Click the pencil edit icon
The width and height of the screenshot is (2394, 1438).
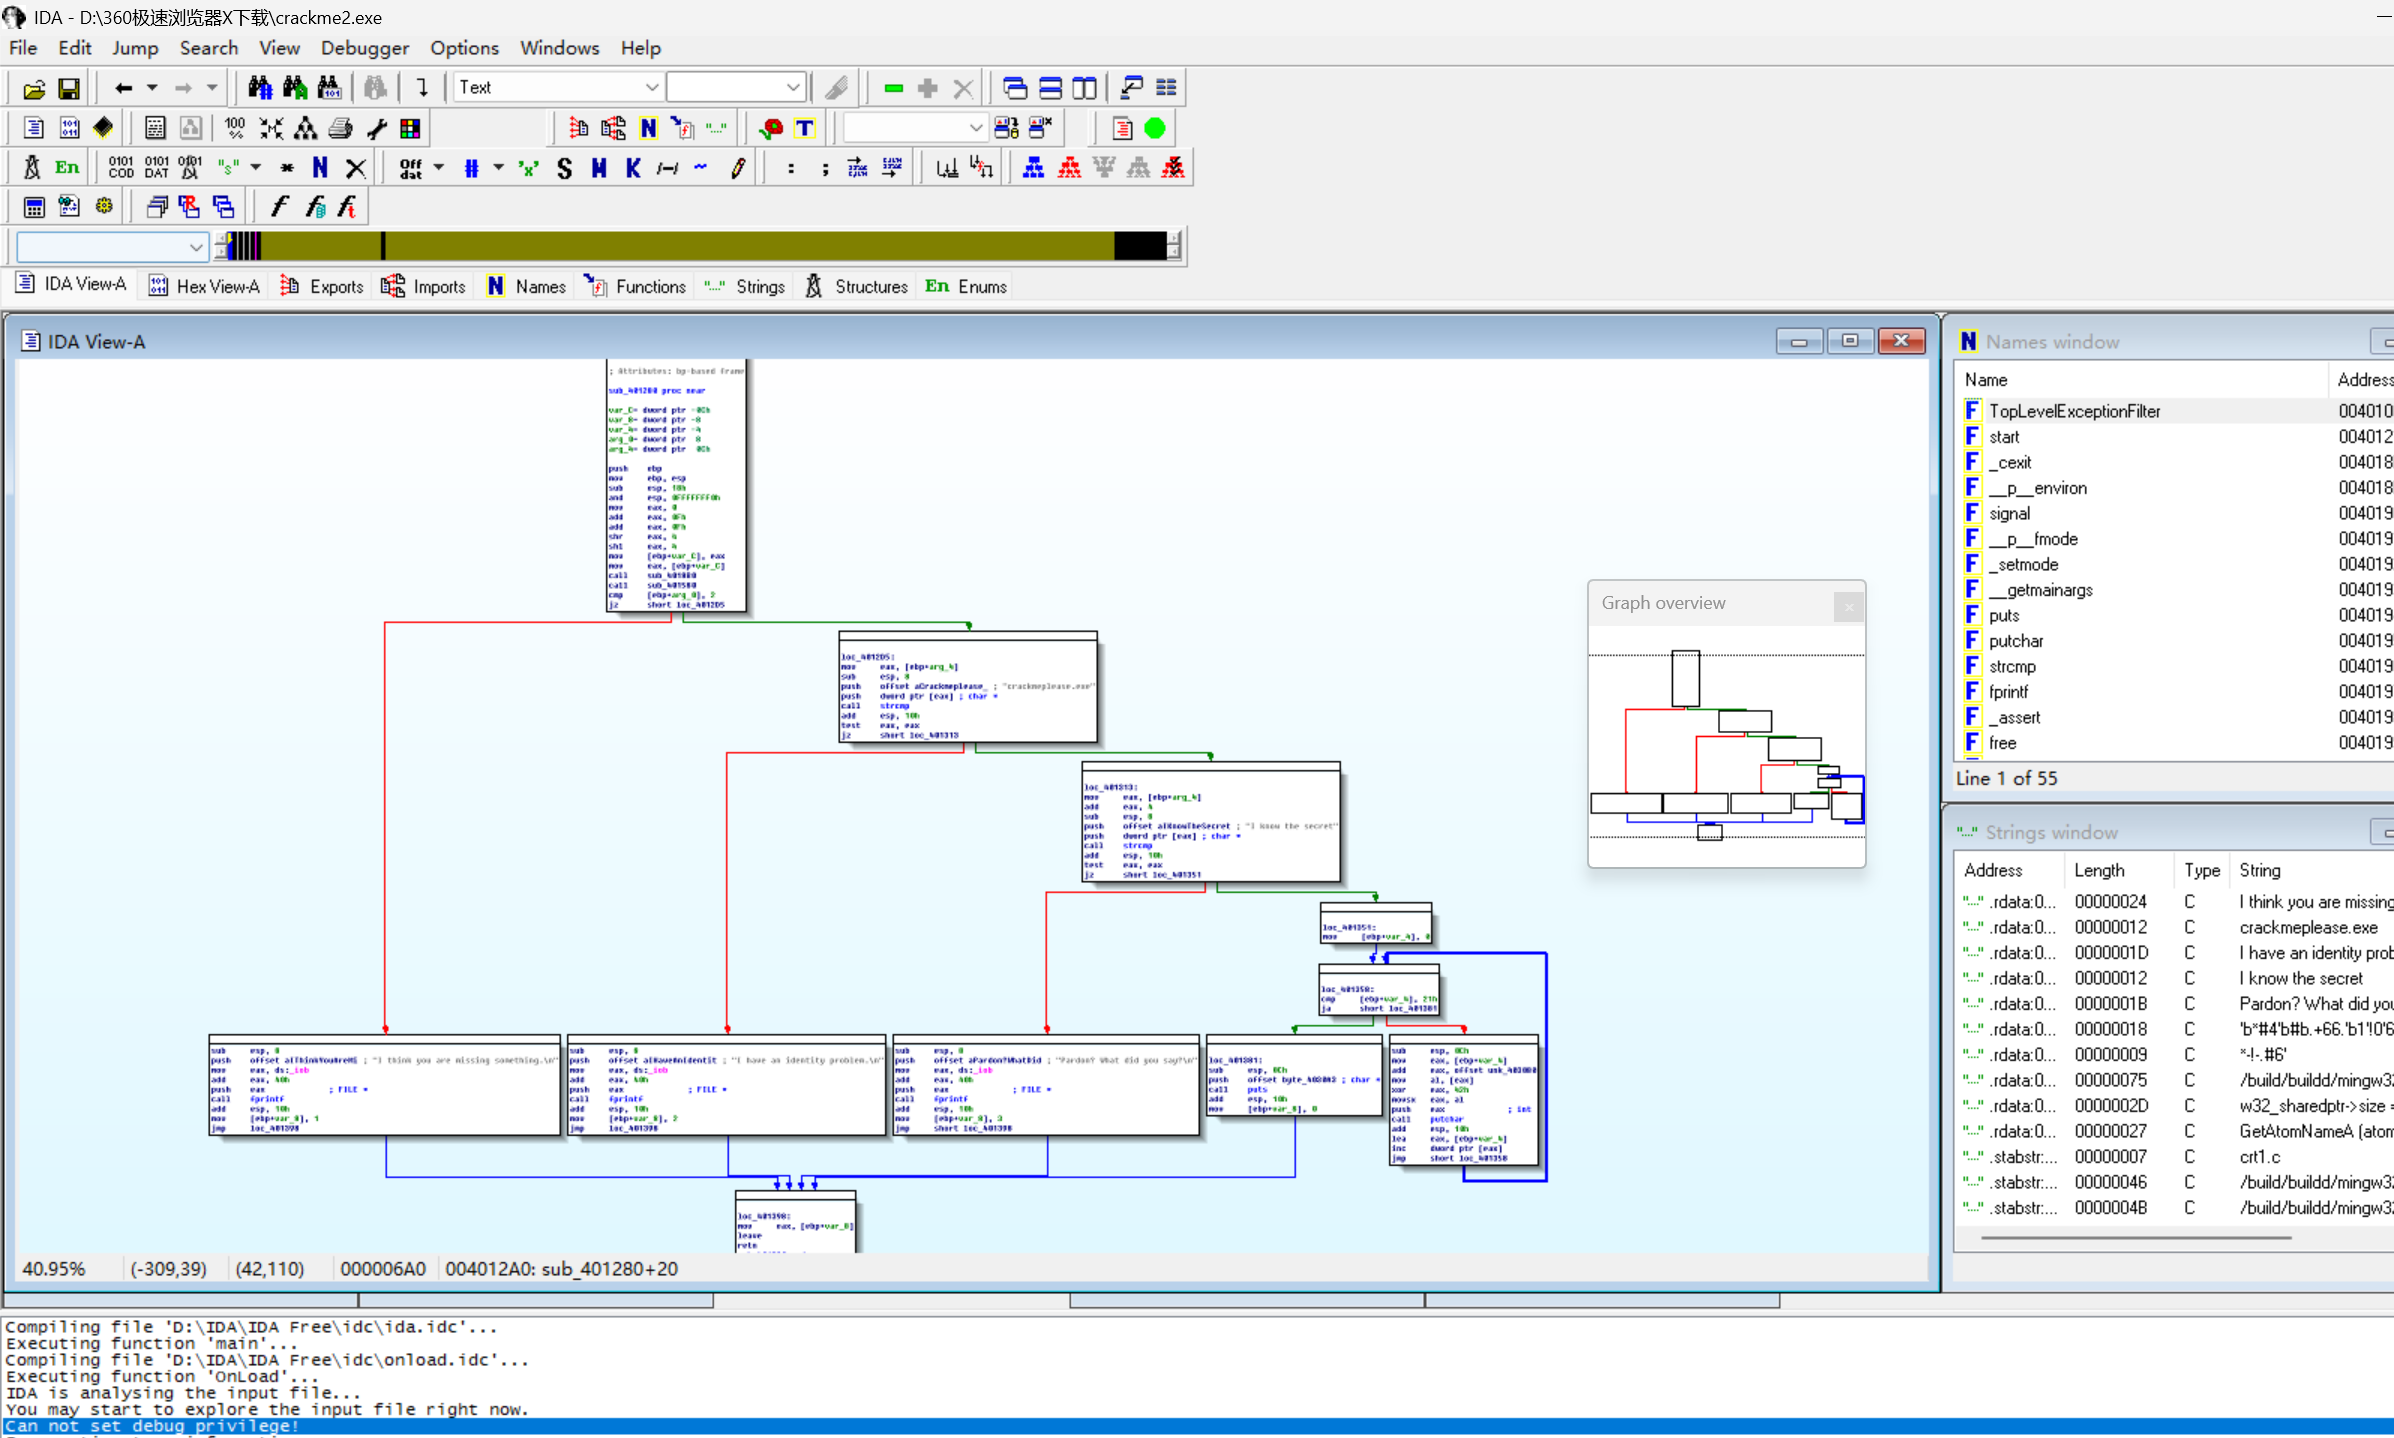click(x=738, y=168)
